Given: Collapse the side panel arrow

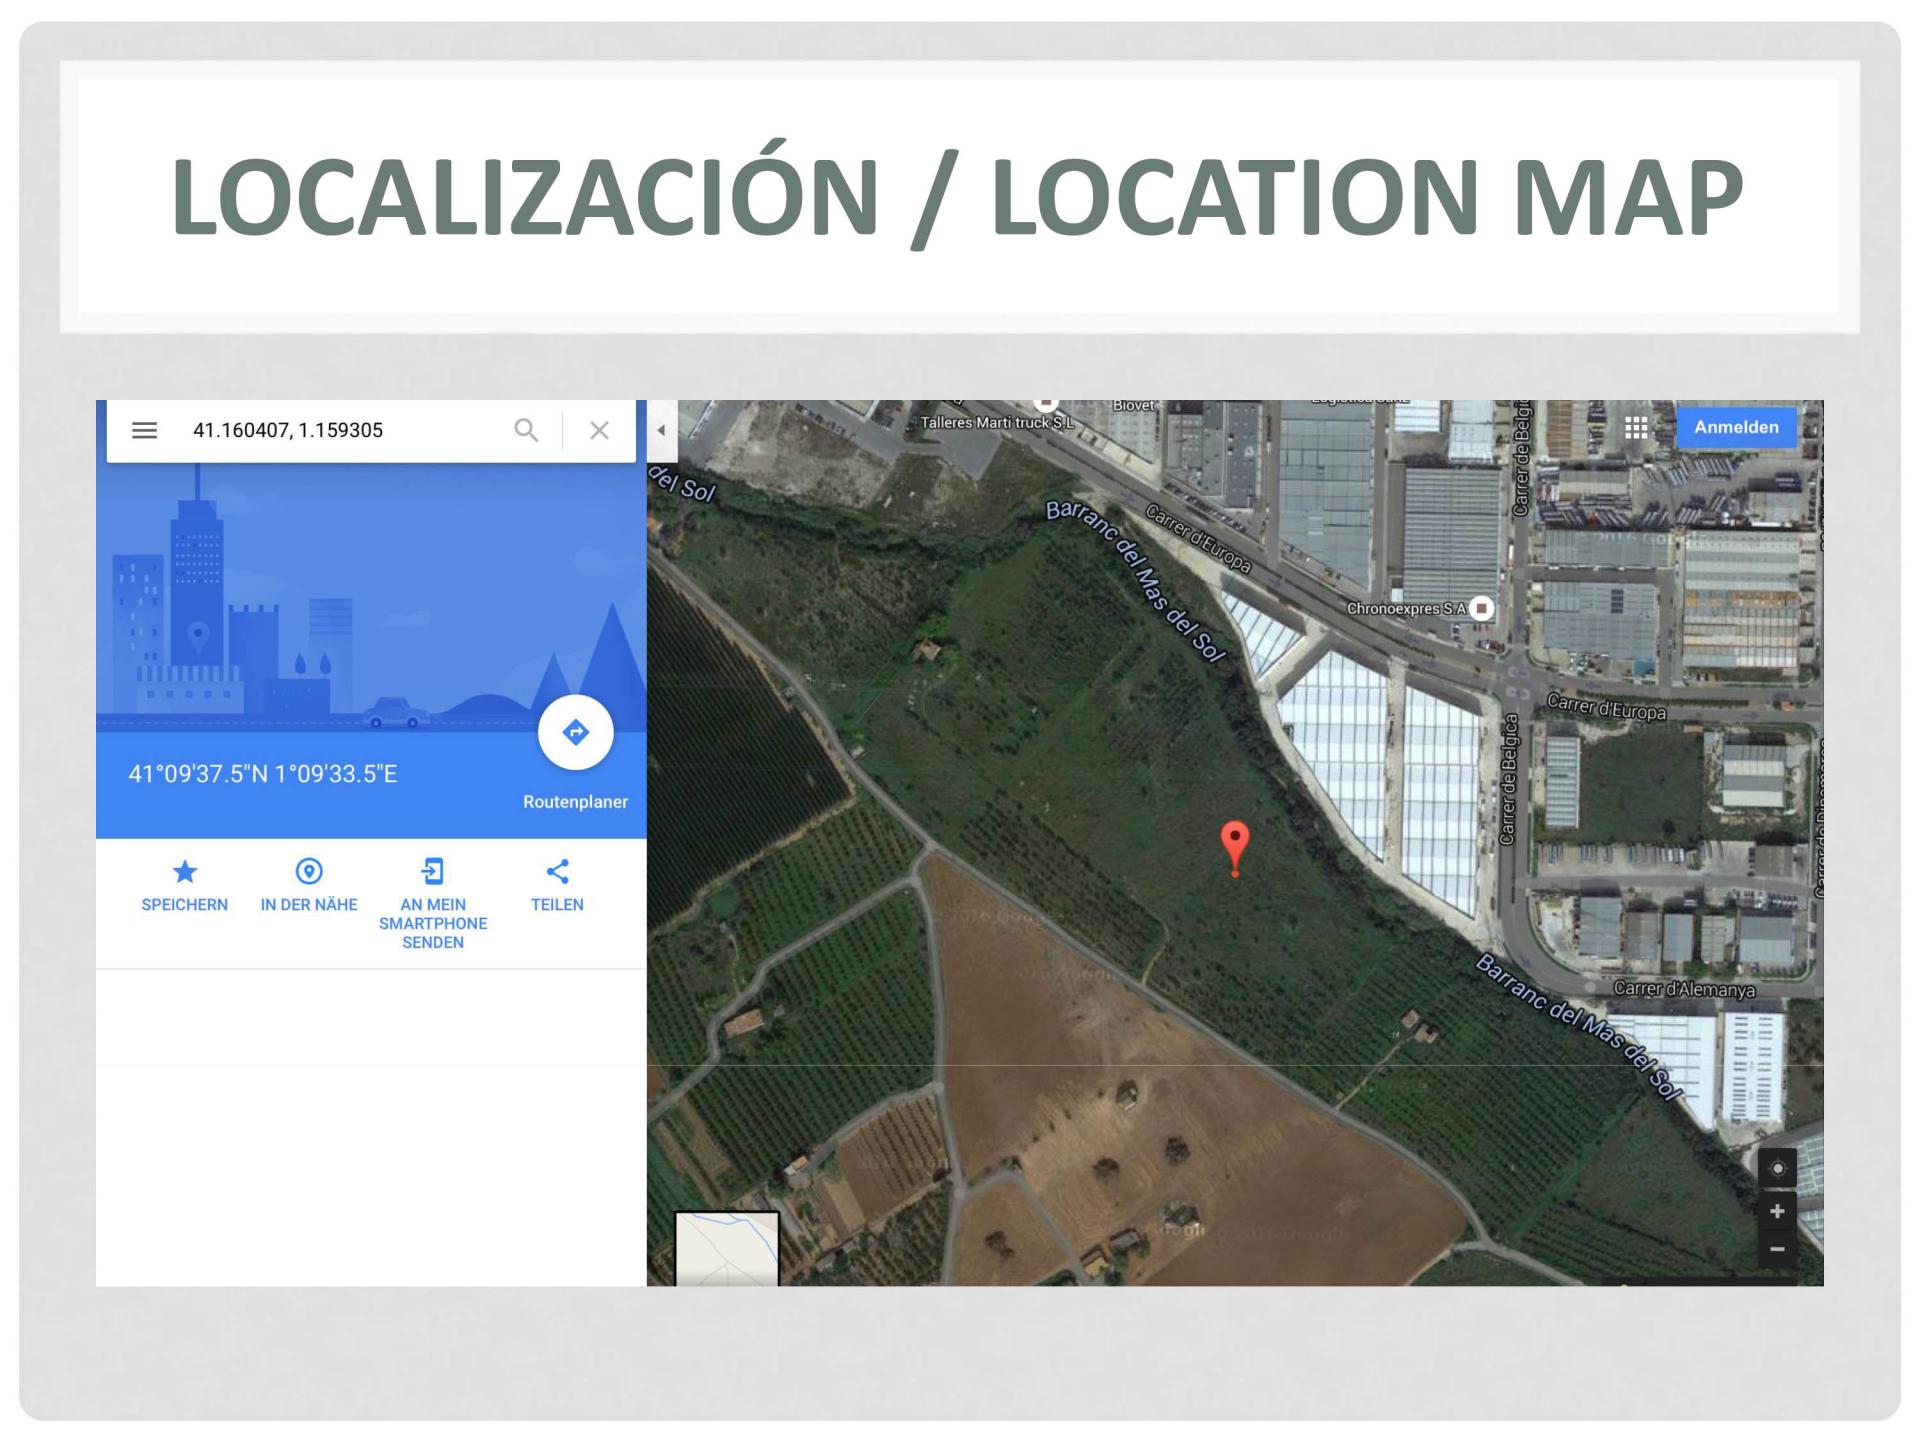Looking at the screenshot, I should click(661, 431).
